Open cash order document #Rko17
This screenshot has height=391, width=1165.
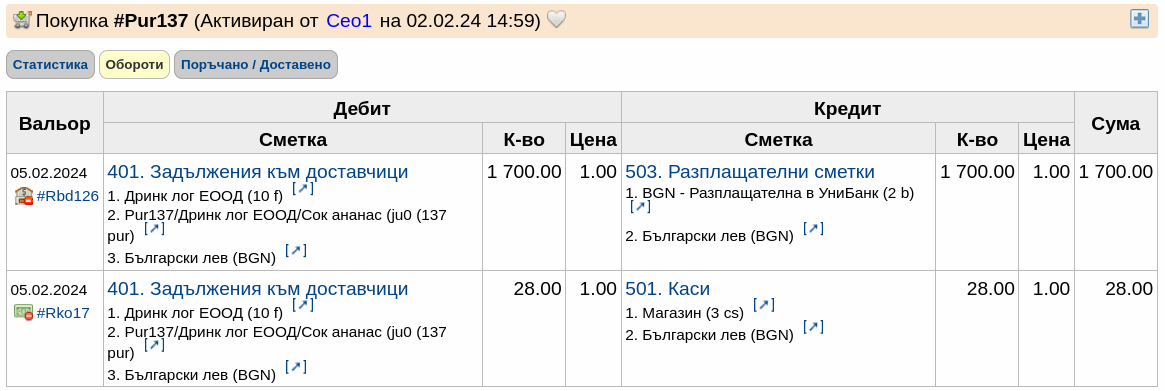63,313
